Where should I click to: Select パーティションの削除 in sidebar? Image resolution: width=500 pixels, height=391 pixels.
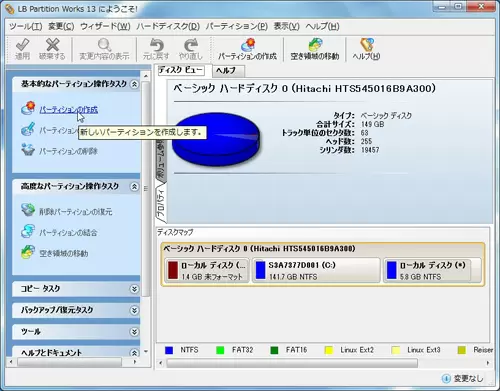(68, 151)
